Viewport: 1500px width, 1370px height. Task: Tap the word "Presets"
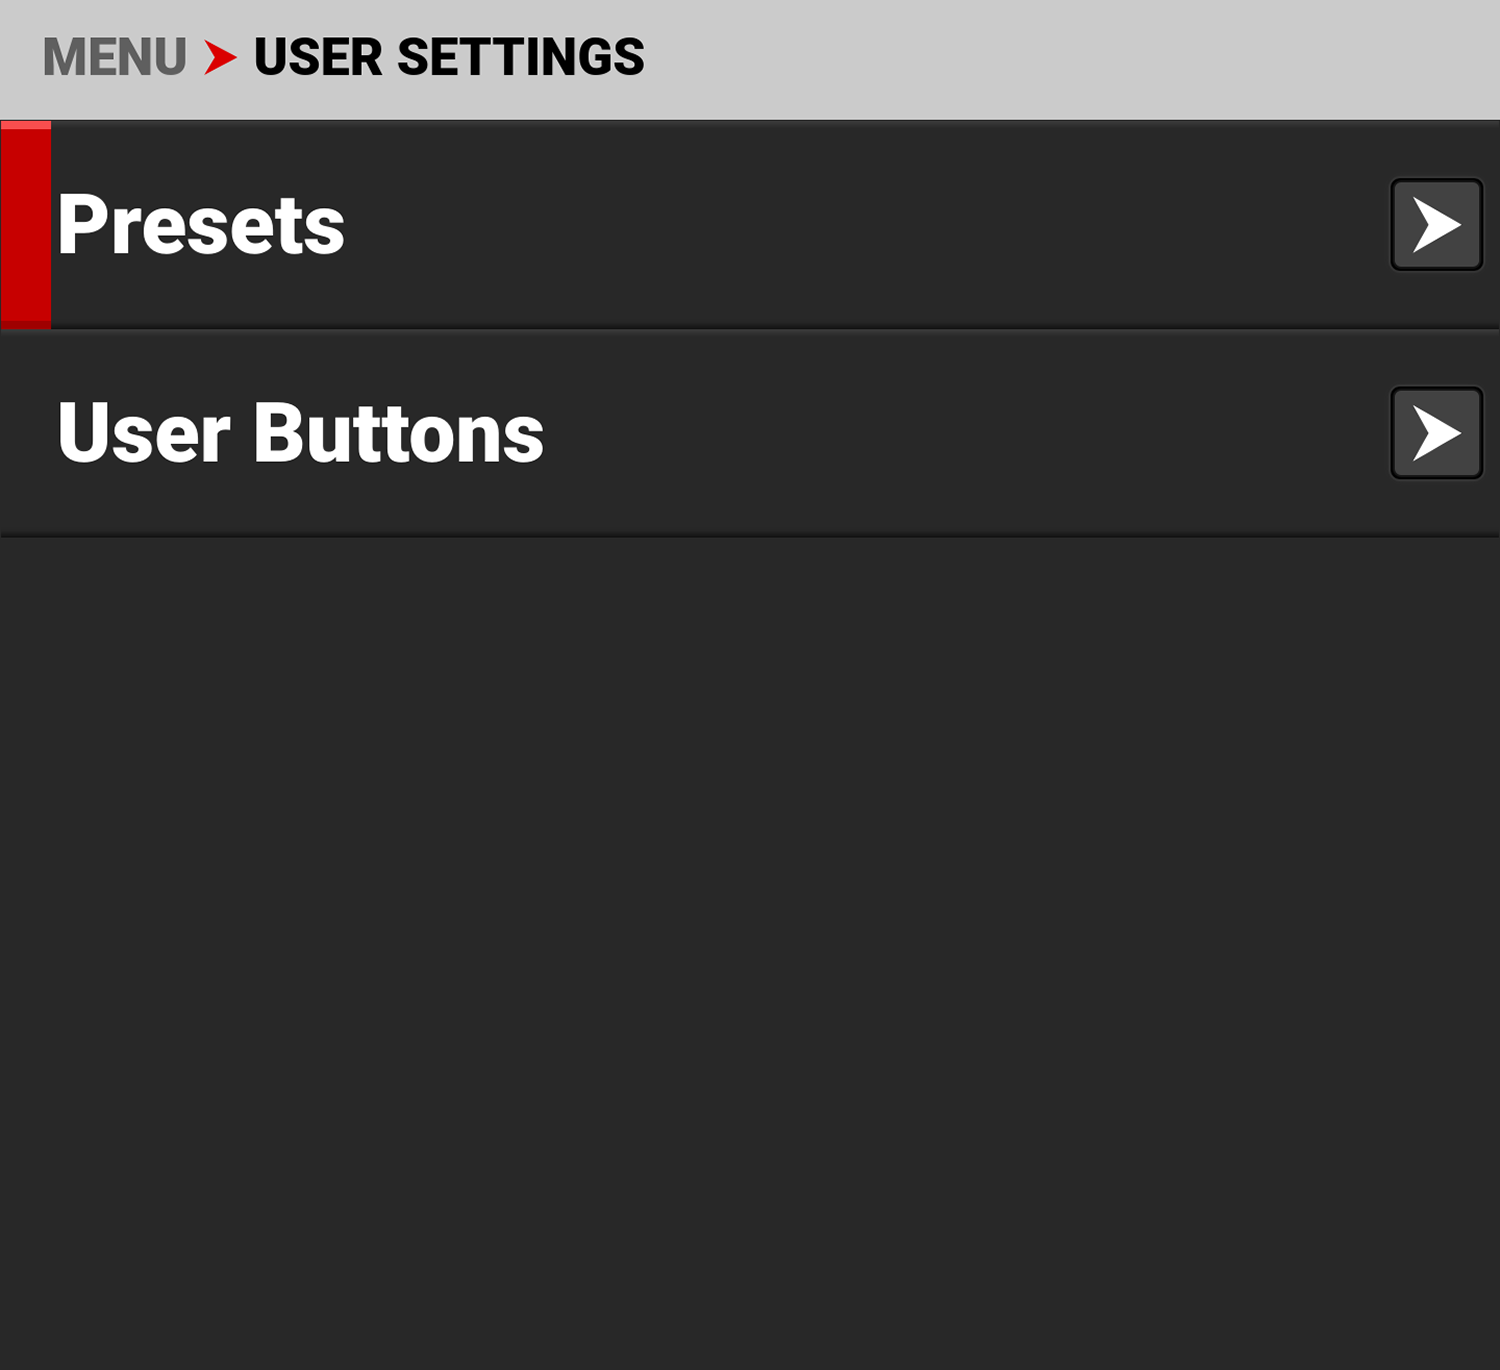coord(201,225)
